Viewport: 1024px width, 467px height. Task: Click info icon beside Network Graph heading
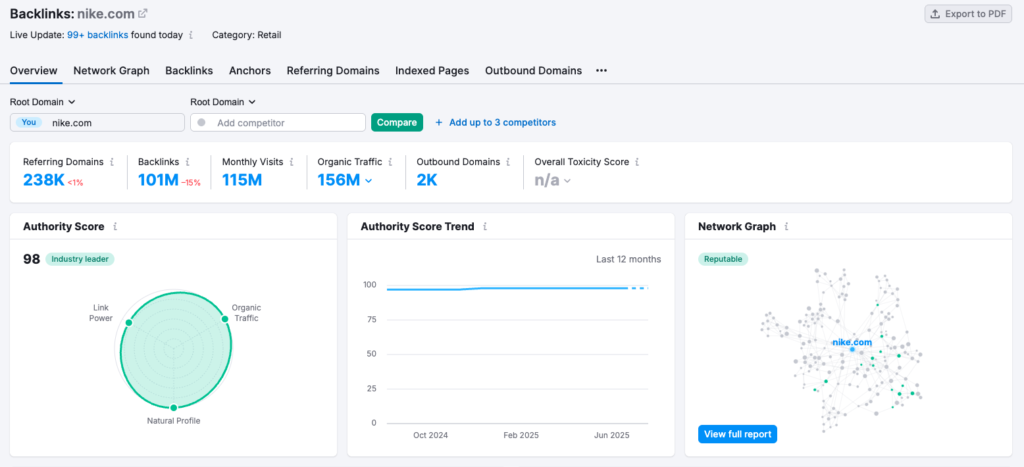pos(786,227)
